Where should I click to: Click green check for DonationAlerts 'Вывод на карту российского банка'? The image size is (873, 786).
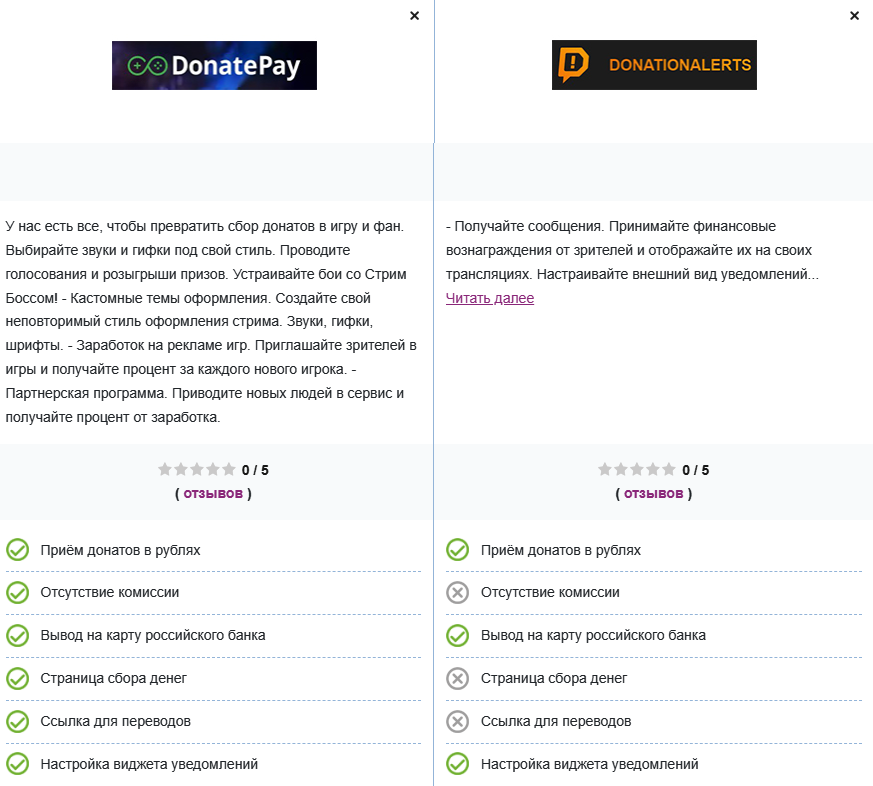[x=457, y=636]
